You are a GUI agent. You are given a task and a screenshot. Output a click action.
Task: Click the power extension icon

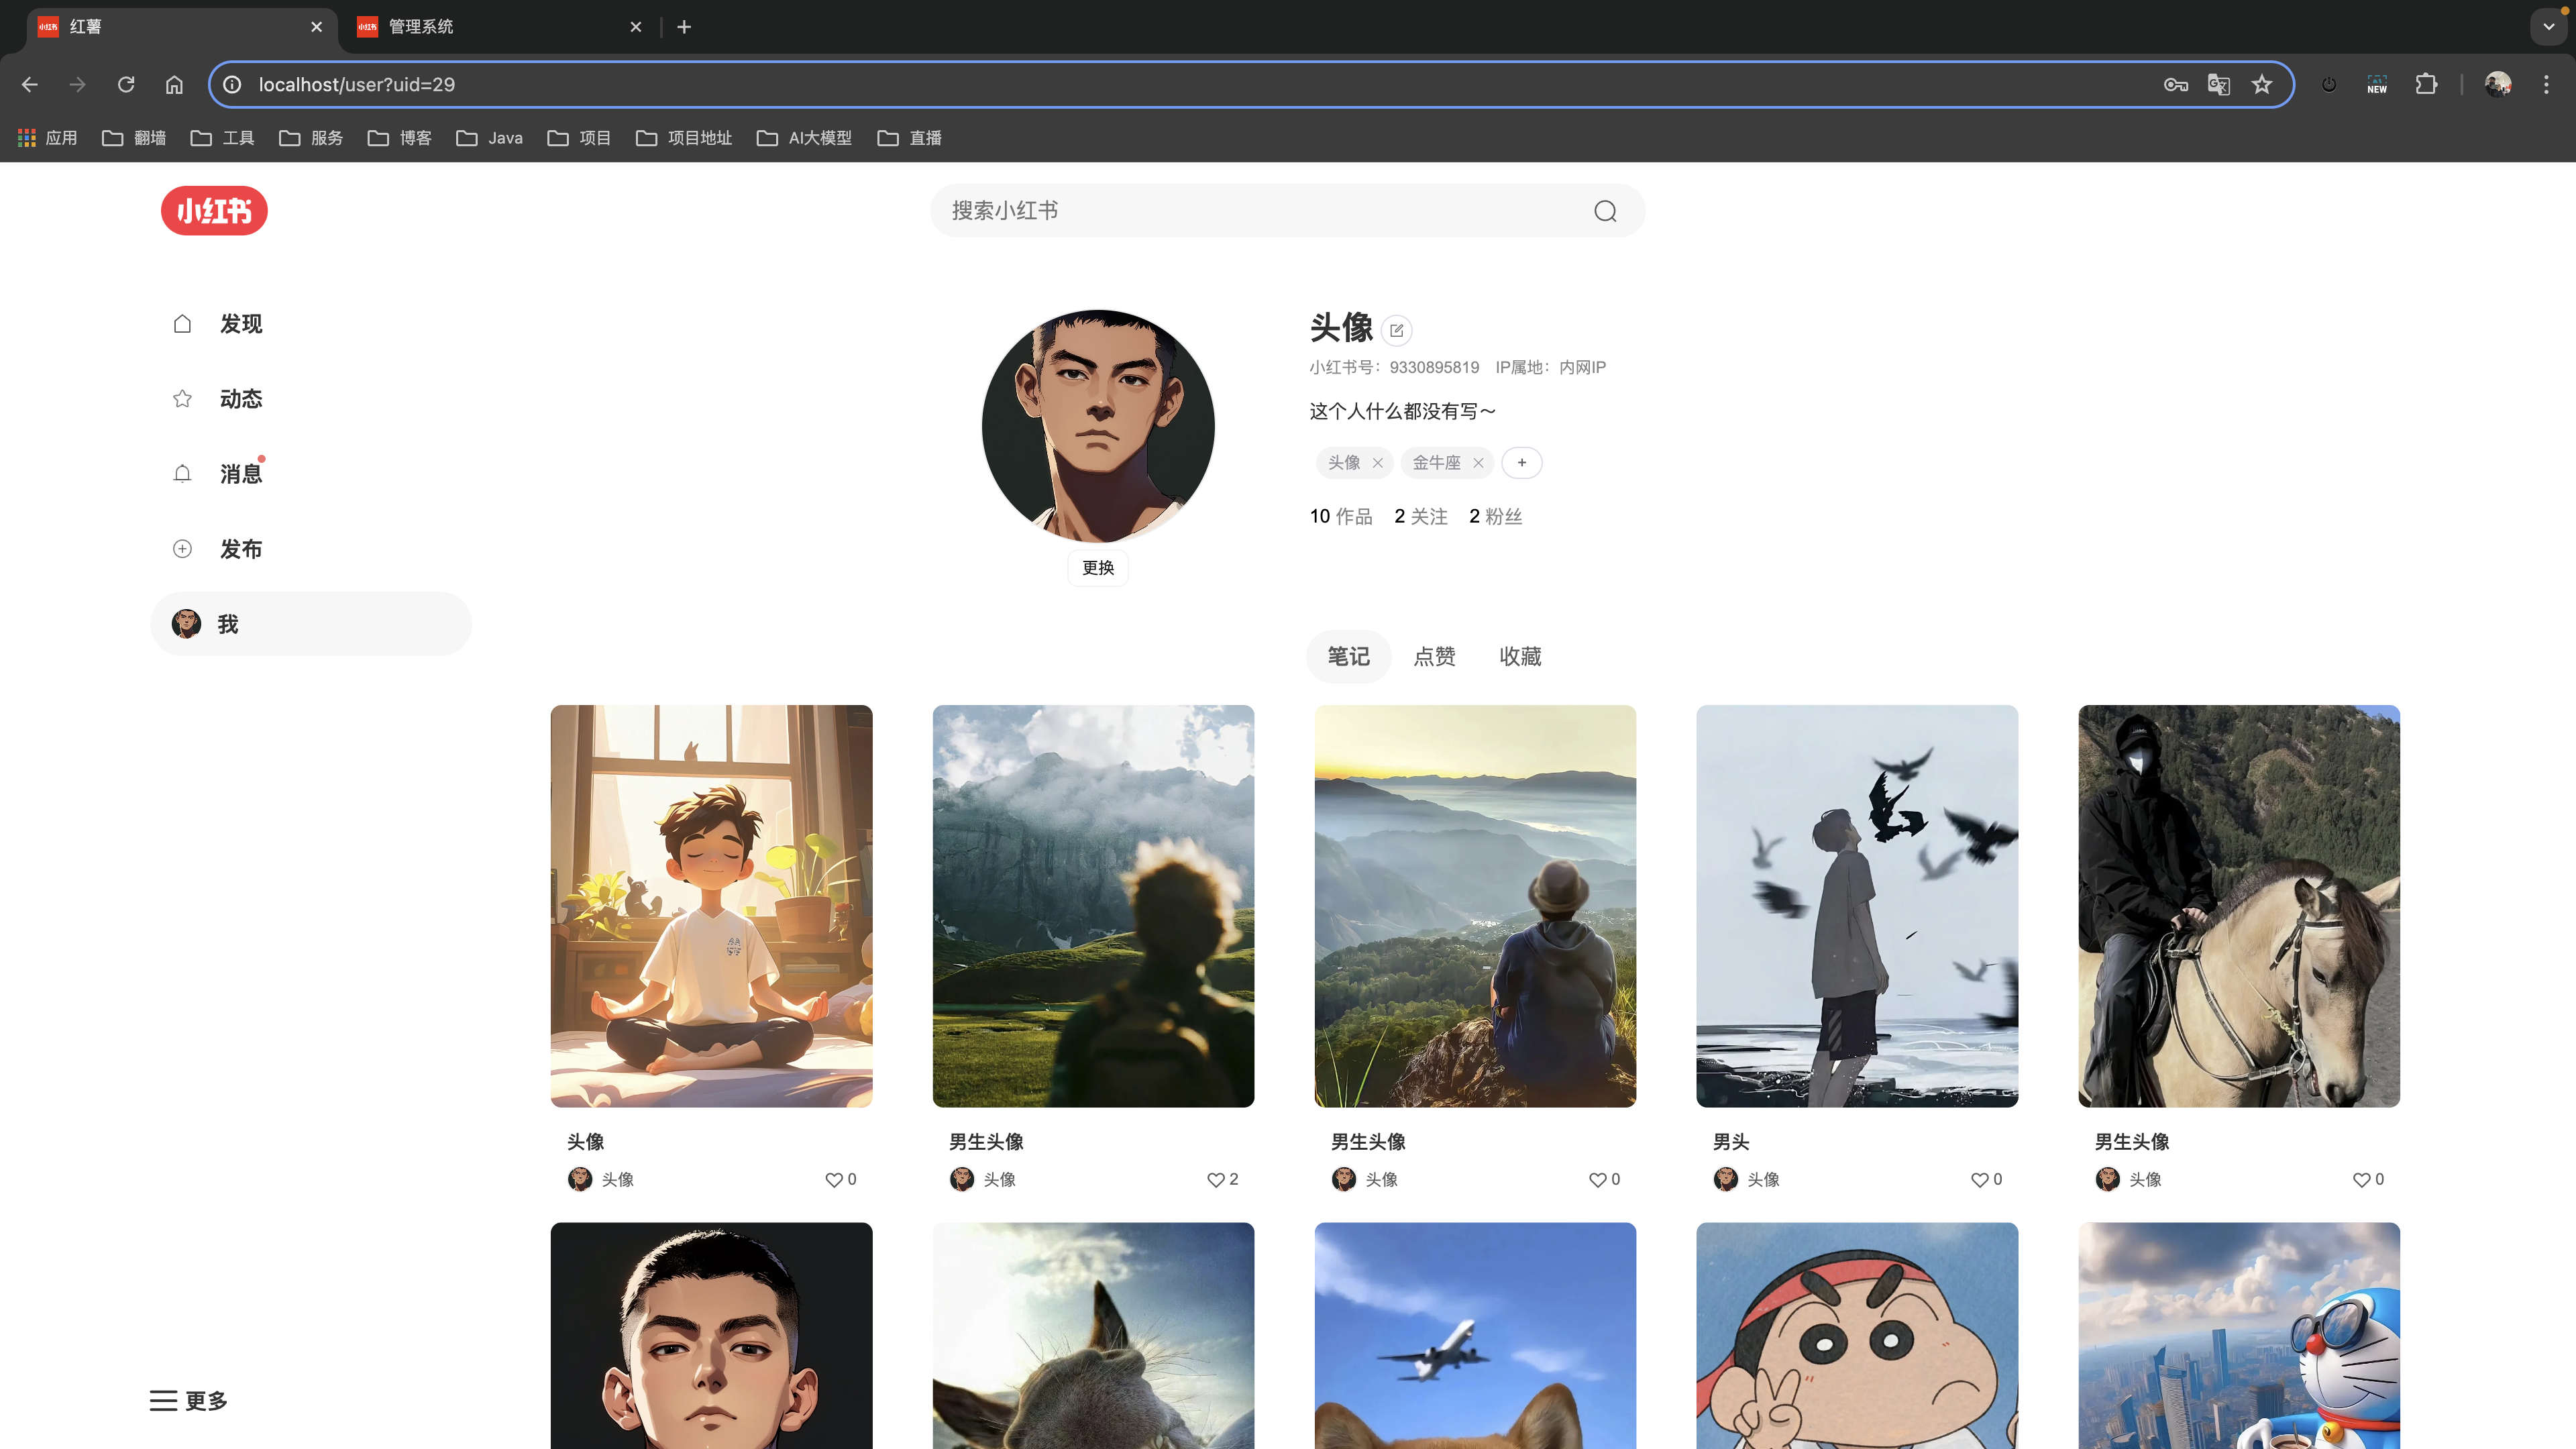coord(2329,85)
